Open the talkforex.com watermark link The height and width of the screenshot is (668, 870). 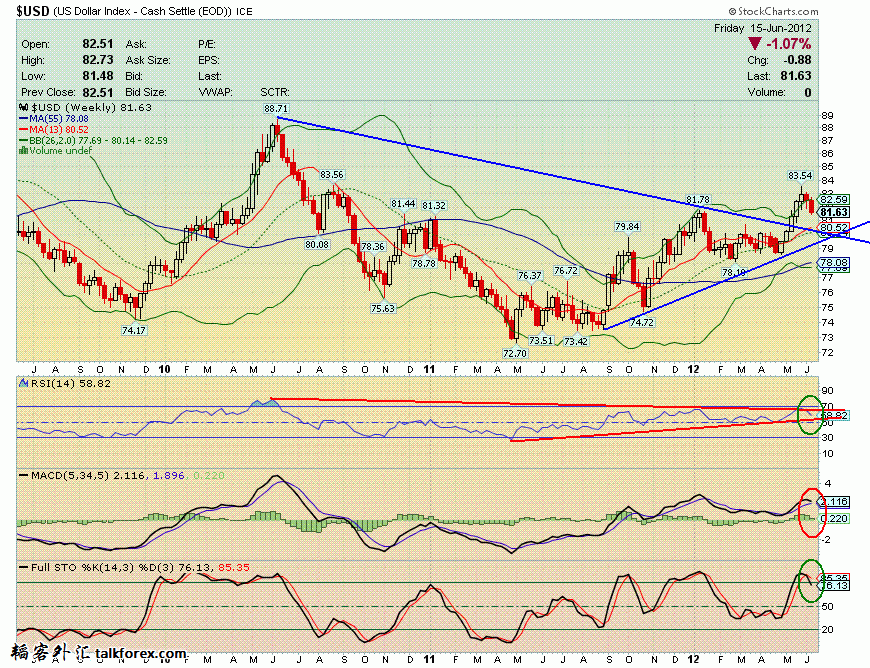140,654
